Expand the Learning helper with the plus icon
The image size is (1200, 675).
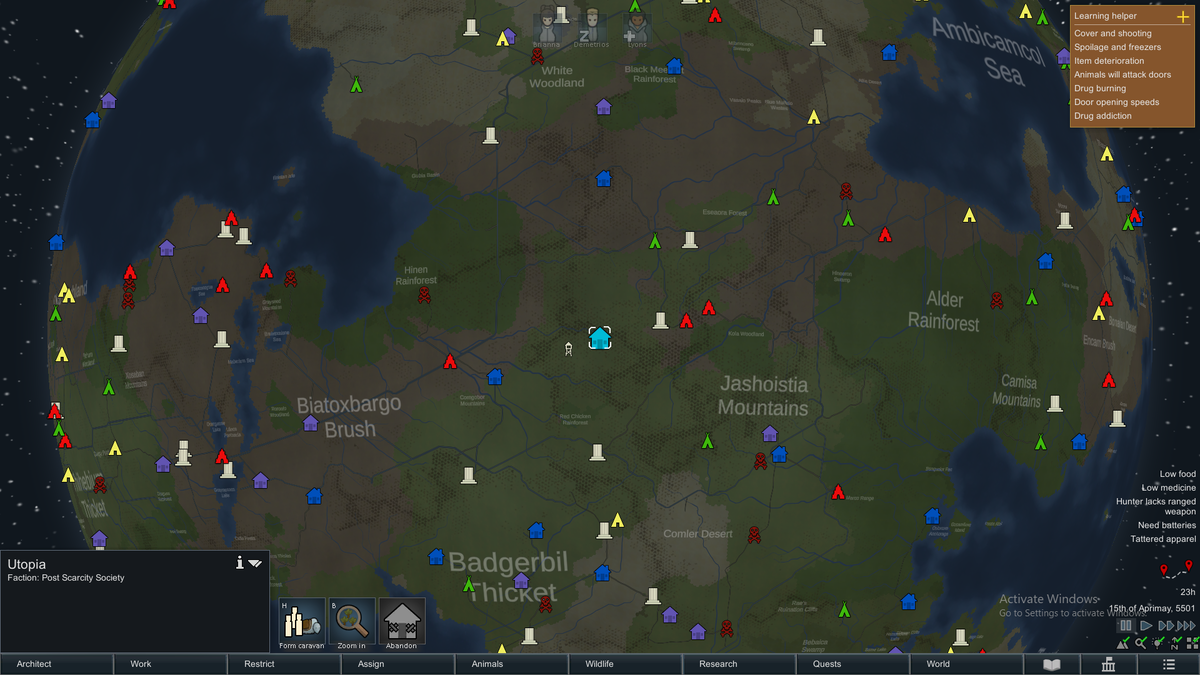coord(1183,17)
